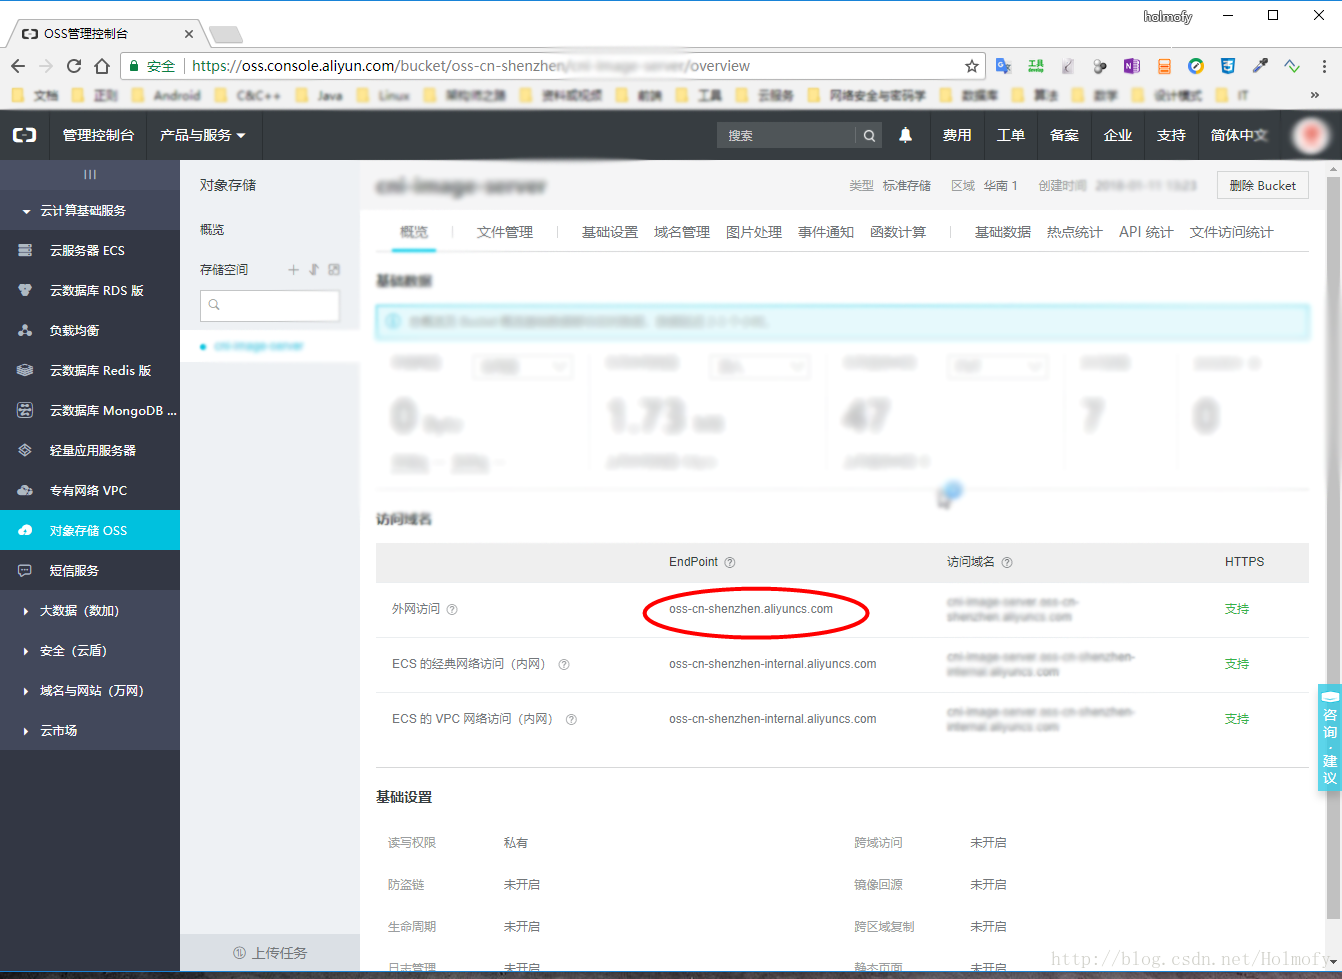Open the 热点统计 tab
This screenshot has width=1342, height=979.
pos(1075,232)
